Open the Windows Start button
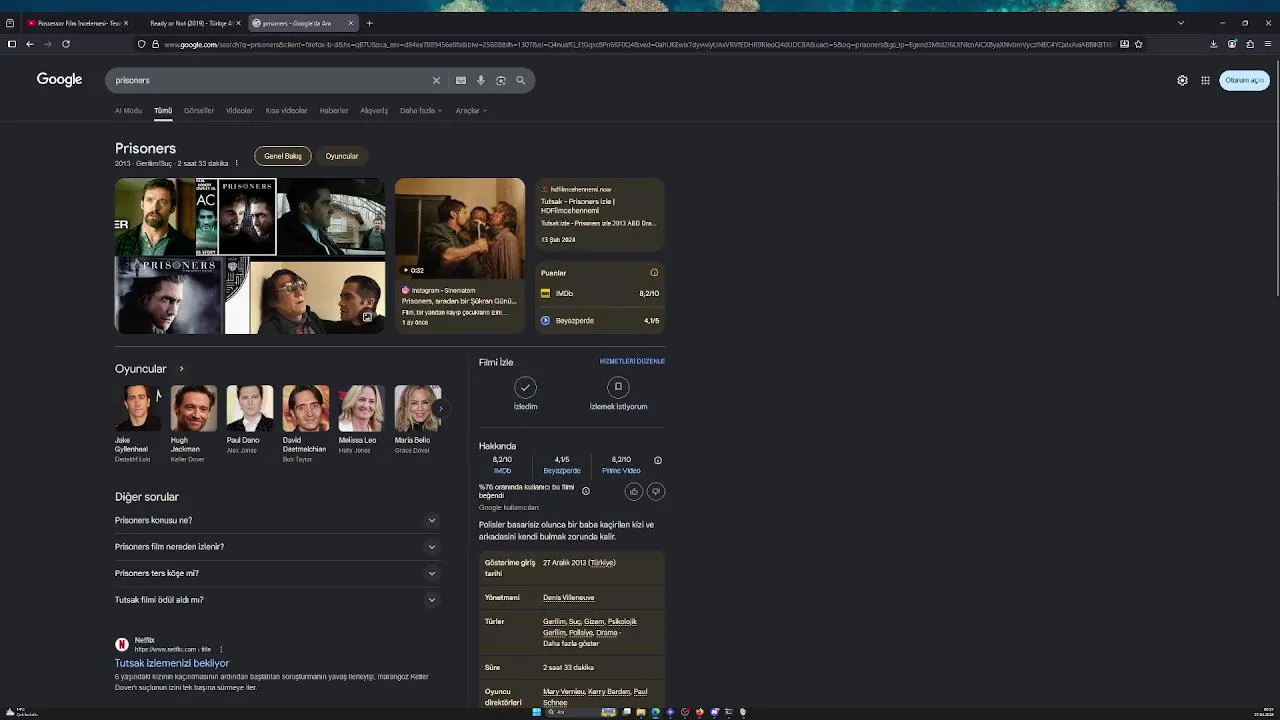 (536, 712)
